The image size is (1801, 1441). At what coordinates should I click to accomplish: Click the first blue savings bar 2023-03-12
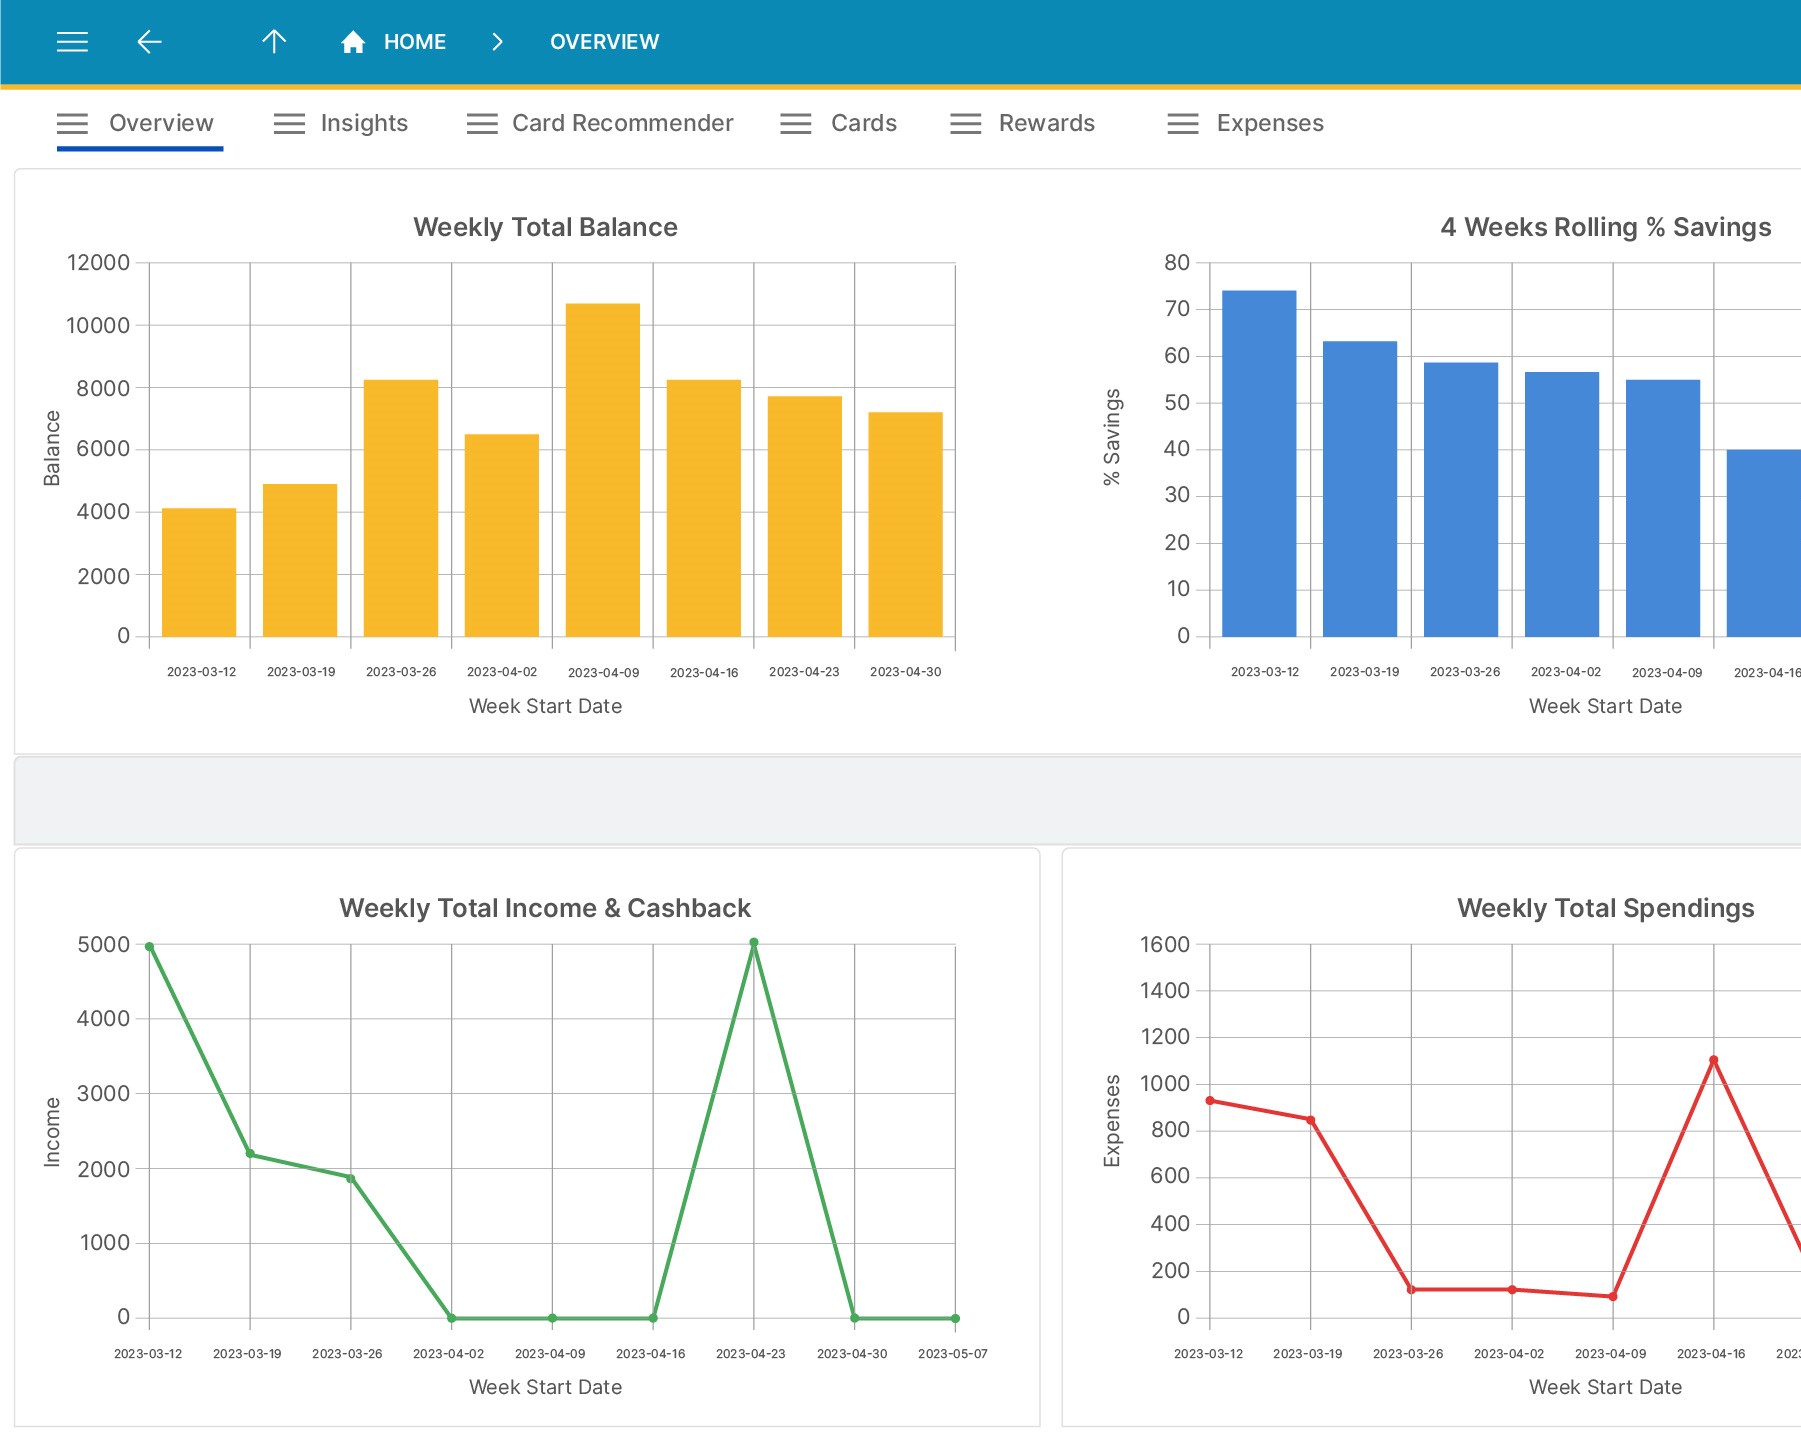(x=1259, y=463)
